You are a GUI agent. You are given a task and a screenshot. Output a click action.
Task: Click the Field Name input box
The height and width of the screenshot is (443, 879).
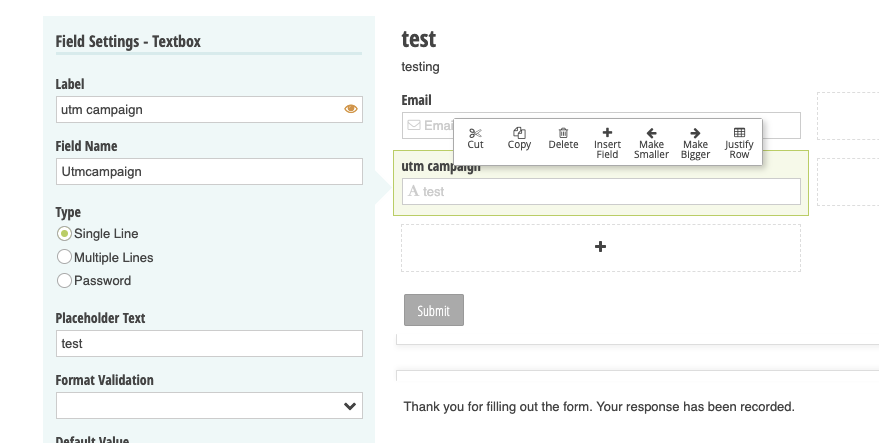(208, 172)
